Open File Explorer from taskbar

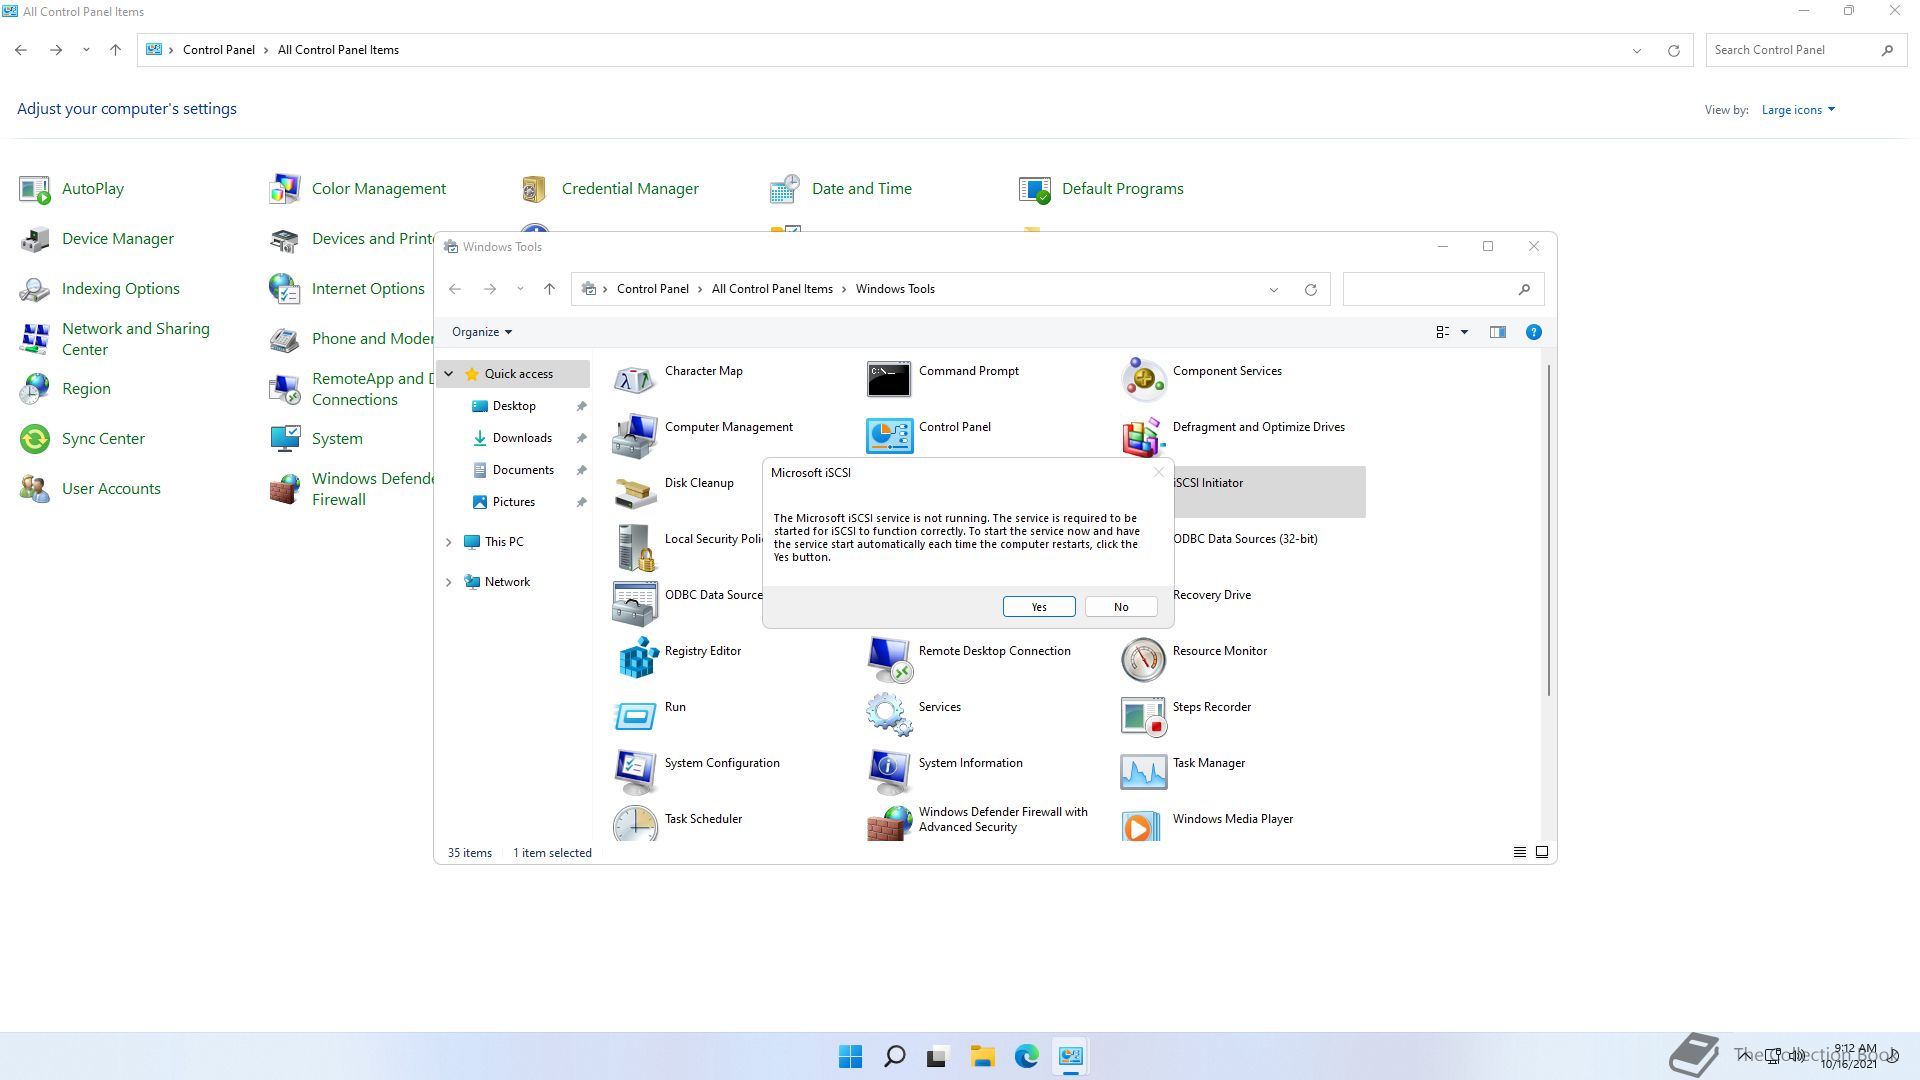pos(982,1056)
